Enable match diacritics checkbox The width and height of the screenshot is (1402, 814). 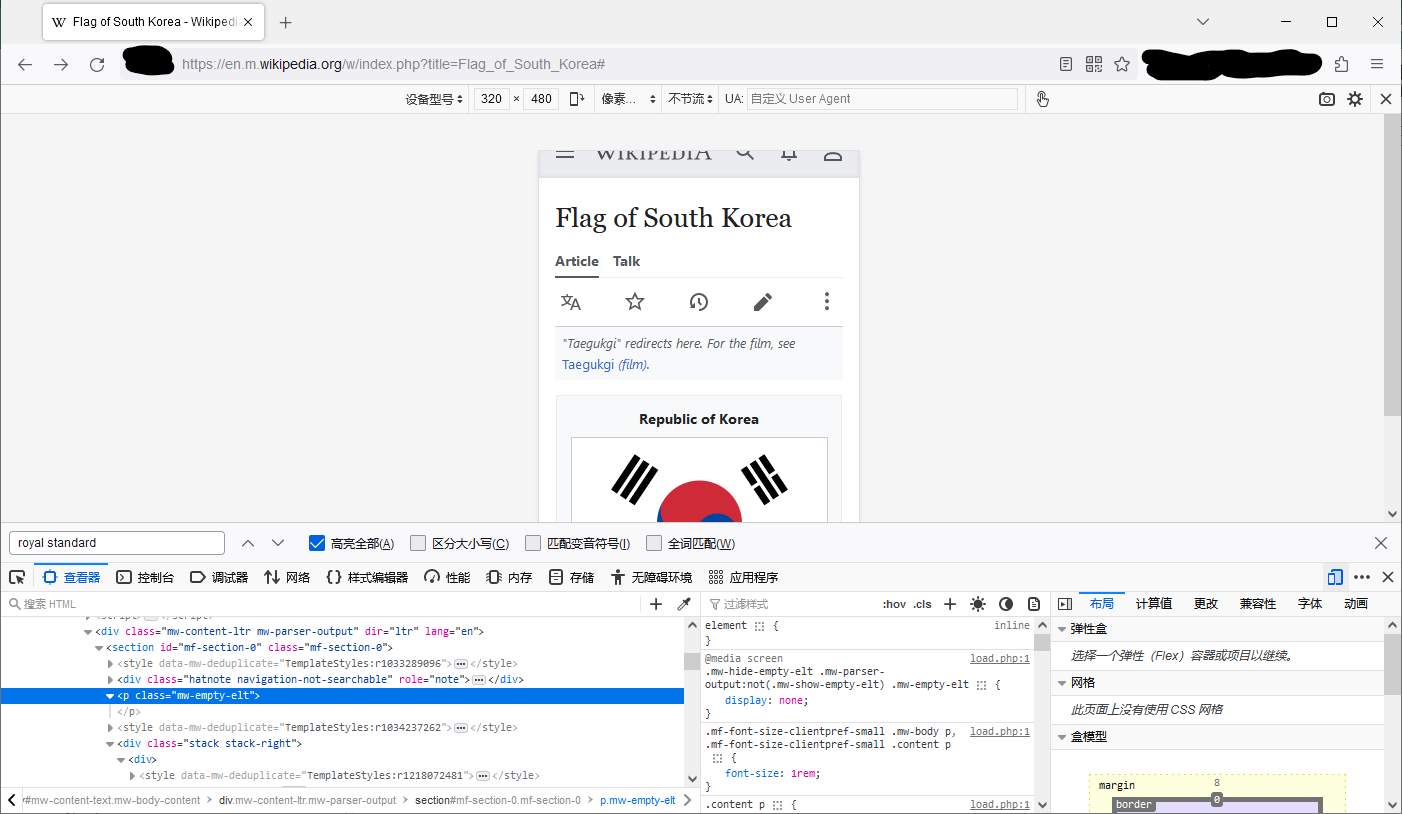tap(533, 543)
